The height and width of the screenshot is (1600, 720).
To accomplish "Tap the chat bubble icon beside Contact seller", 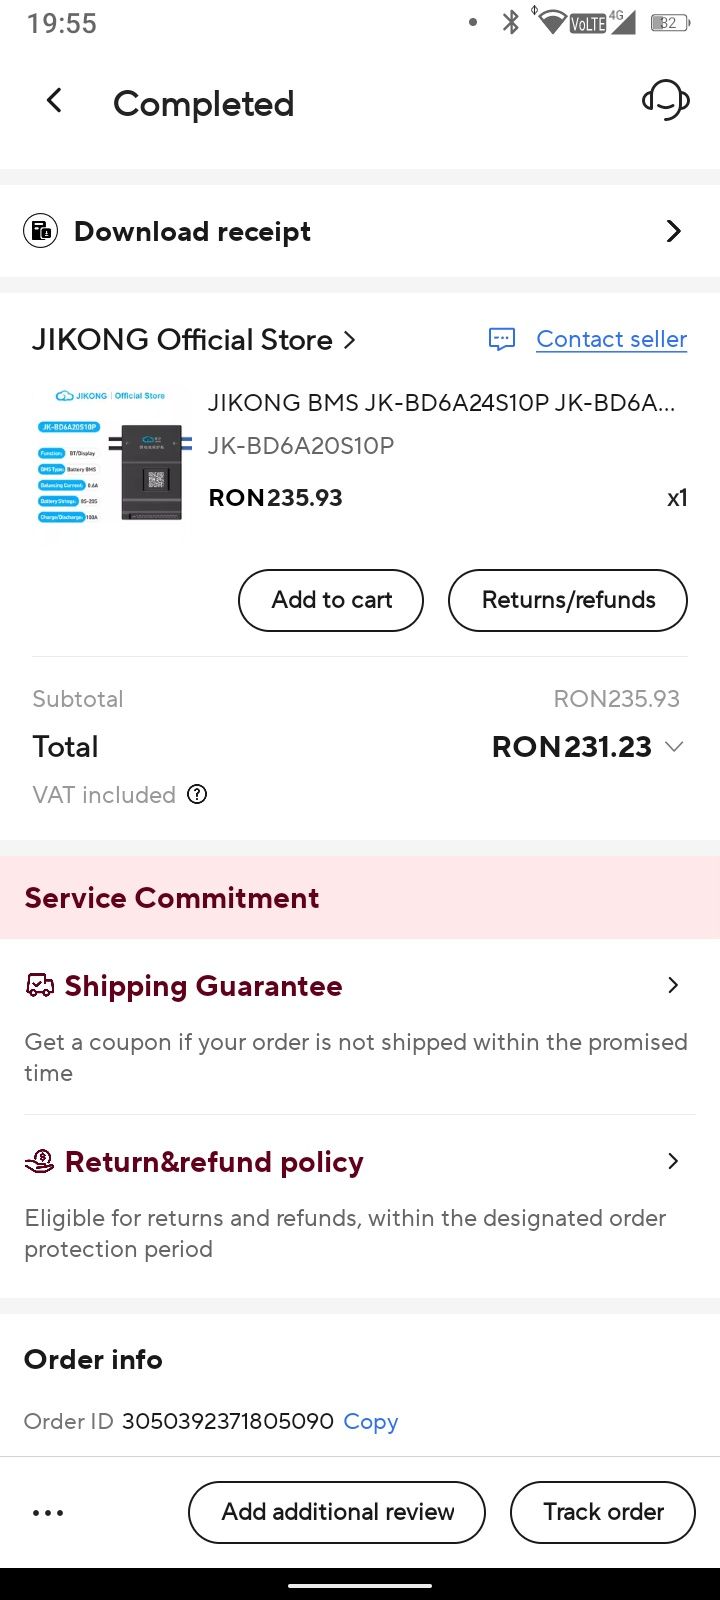I will [501, 339].
